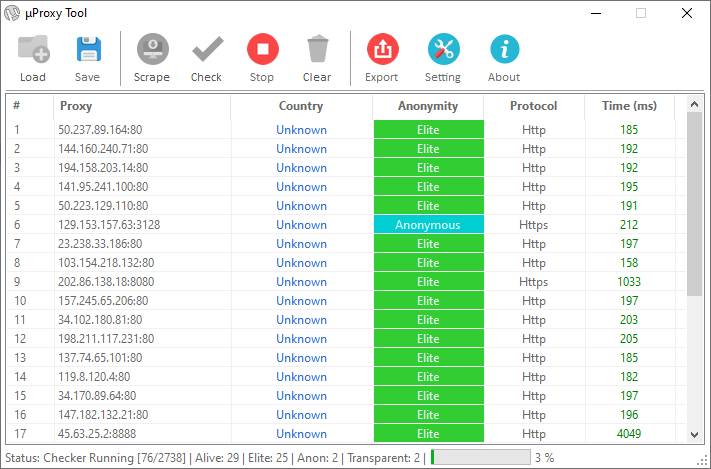The width and height of the screenshot is (711, 469).
Task: Select proxy 147.182.132.21:80
Action: point(103,415)
